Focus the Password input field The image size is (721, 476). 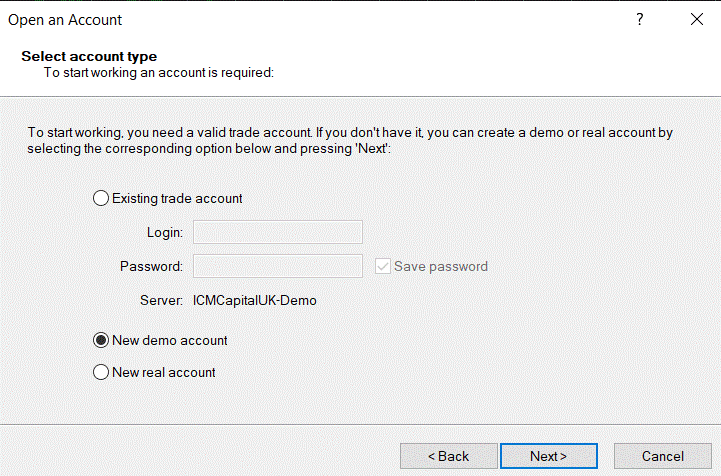click(278, 266)
